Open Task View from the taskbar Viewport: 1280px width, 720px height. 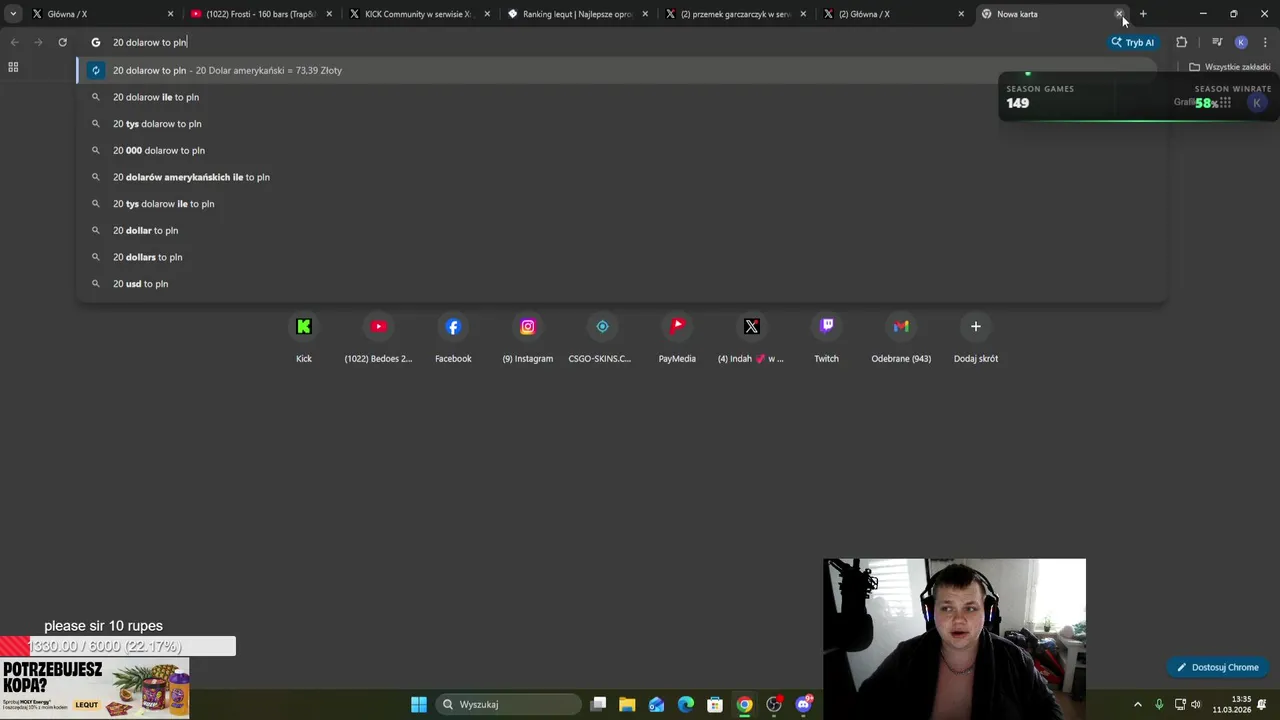598,704
